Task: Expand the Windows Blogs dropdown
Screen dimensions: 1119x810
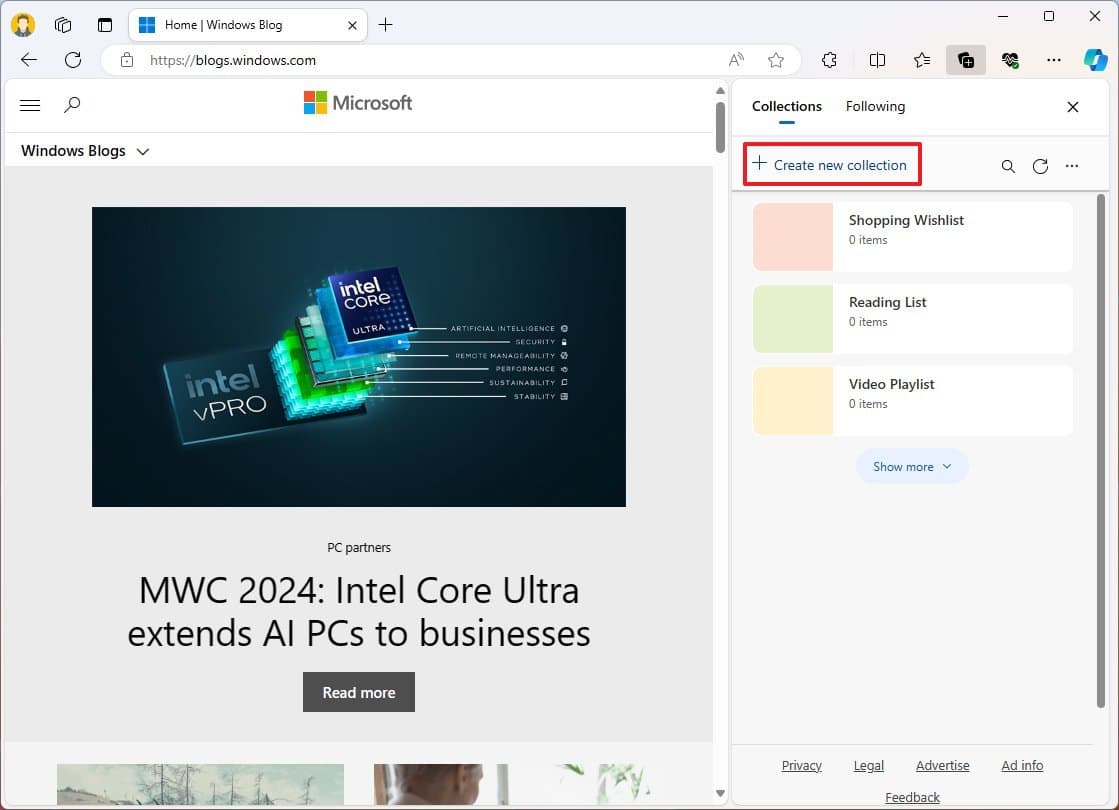Action: coord(142,152)
